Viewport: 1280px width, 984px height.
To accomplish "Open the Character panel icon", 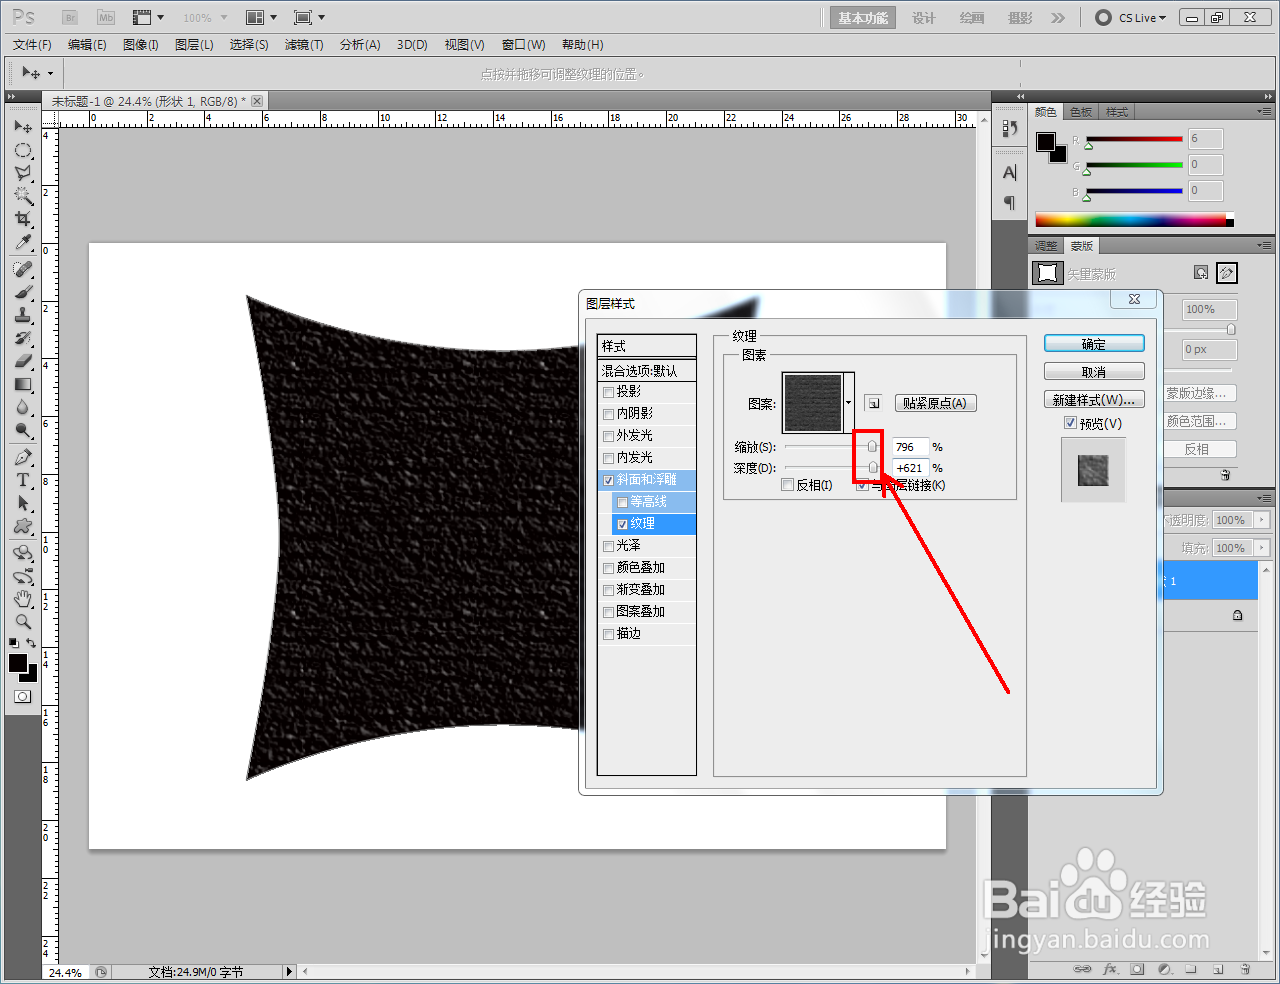I will [x=1009, y=173].
